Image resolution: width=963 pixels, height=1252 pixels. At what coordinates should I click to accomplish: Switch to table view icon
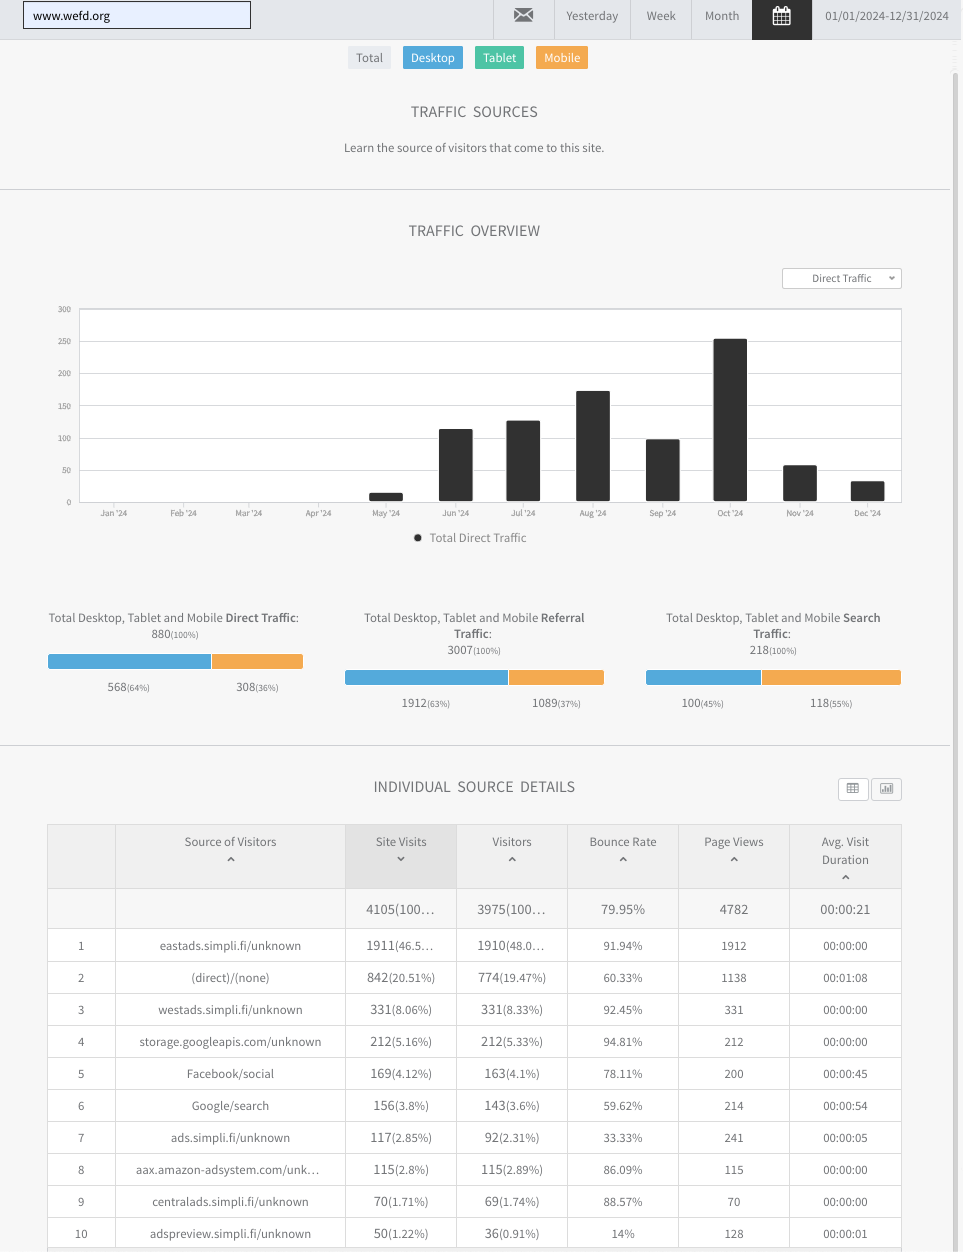coord(853,788)
